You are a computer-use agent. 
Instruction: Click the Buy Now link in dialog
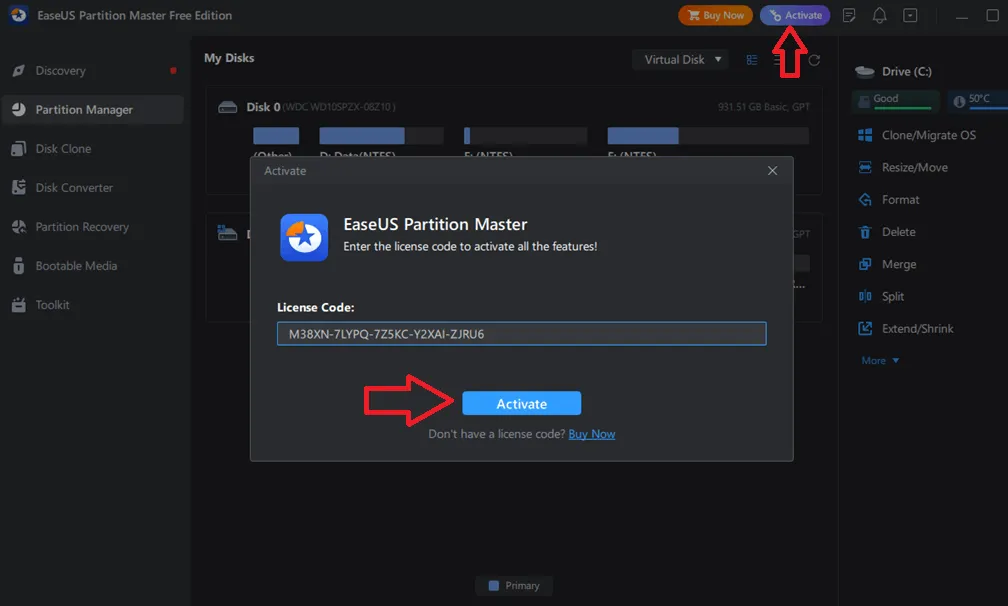[591, 434]
